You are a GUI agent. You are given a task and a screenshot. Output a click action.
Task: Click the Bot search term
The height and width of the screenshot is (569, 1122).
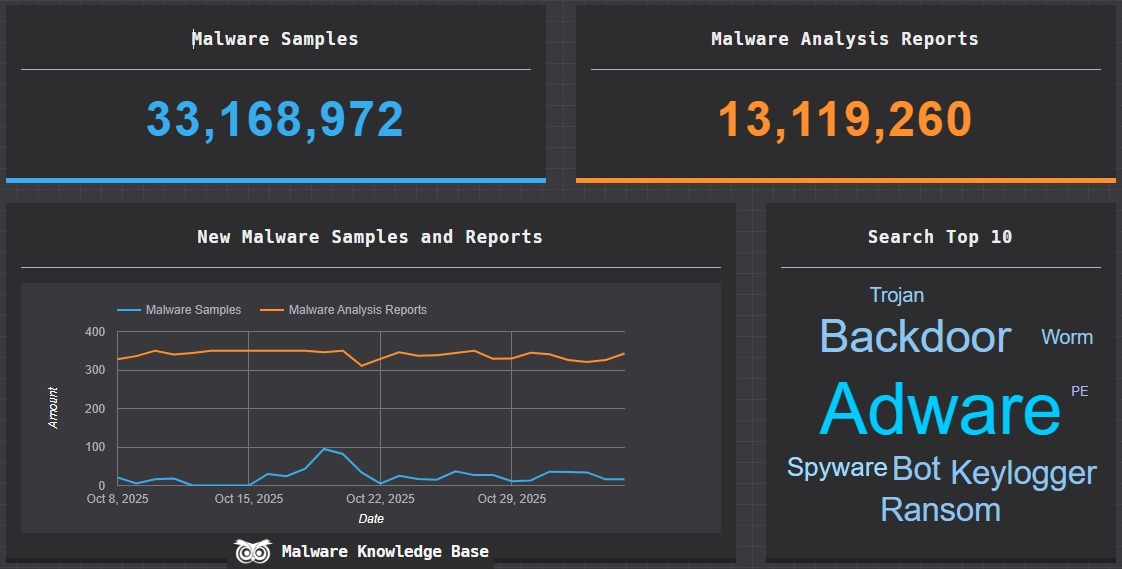click(916, 468)
